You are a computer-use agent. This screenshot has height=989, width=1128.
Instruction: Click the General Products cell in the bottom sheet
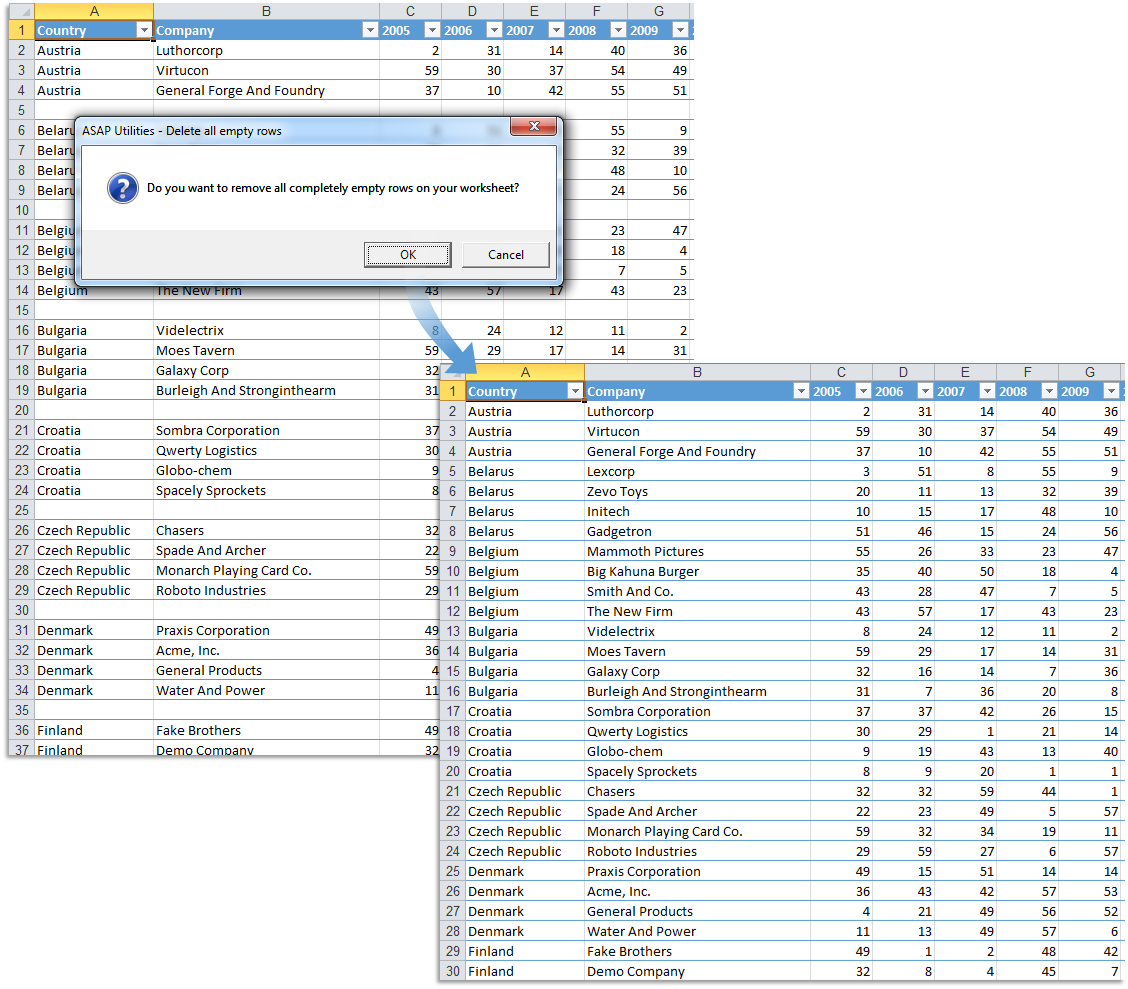tap(697, 911)
